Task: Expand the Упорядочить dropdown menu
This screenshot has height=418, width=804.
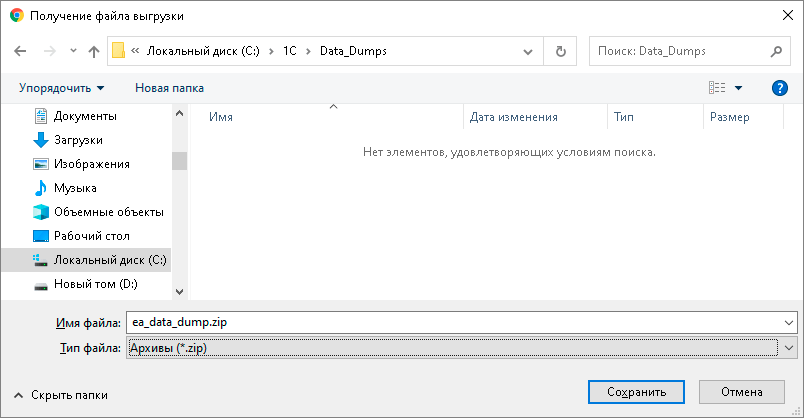Action: coord(61,88)
